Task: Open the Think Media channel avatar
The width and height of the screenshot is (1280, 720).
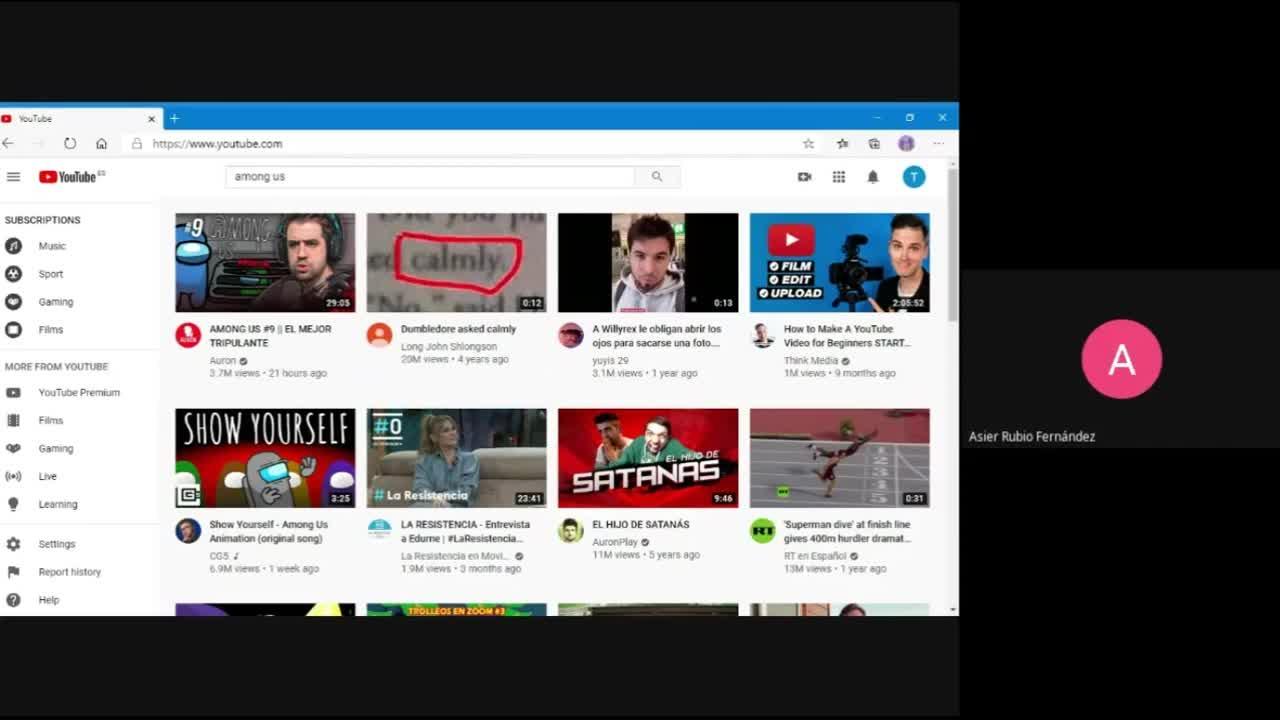Action: tap(763, 335)
